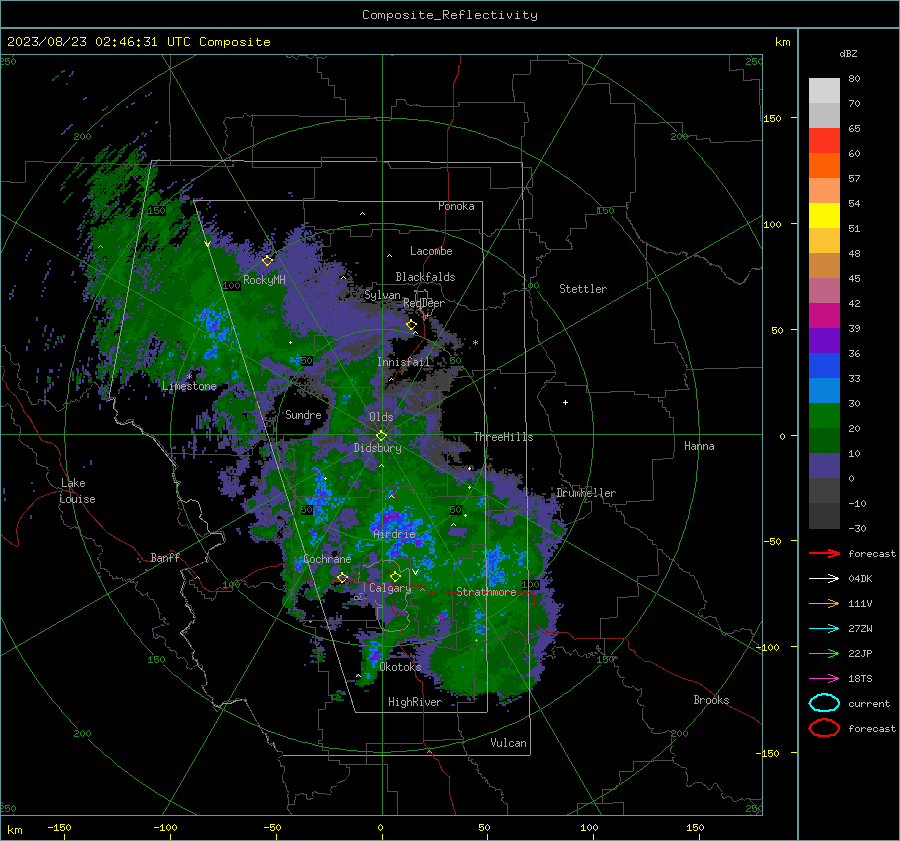Click the 04DK legend text
Screen dimensions: 900x841
(x=860, y=579)
